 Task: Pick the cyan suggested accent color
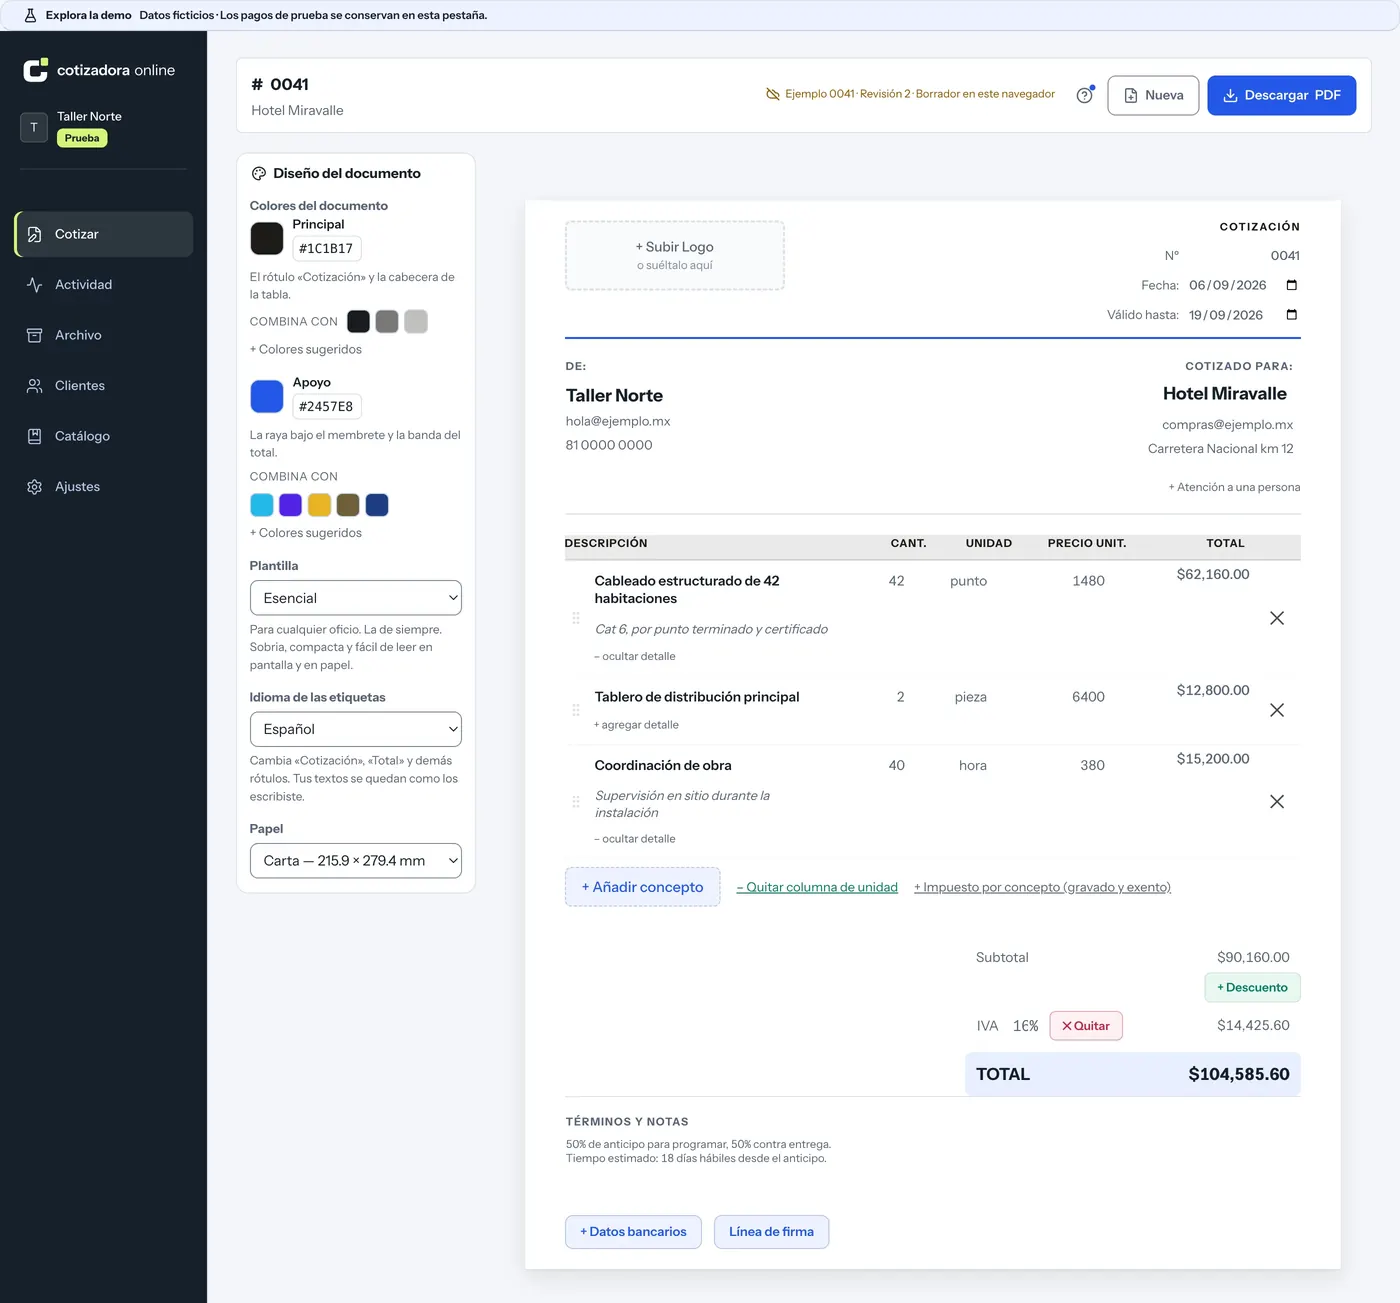click(262, 505)
